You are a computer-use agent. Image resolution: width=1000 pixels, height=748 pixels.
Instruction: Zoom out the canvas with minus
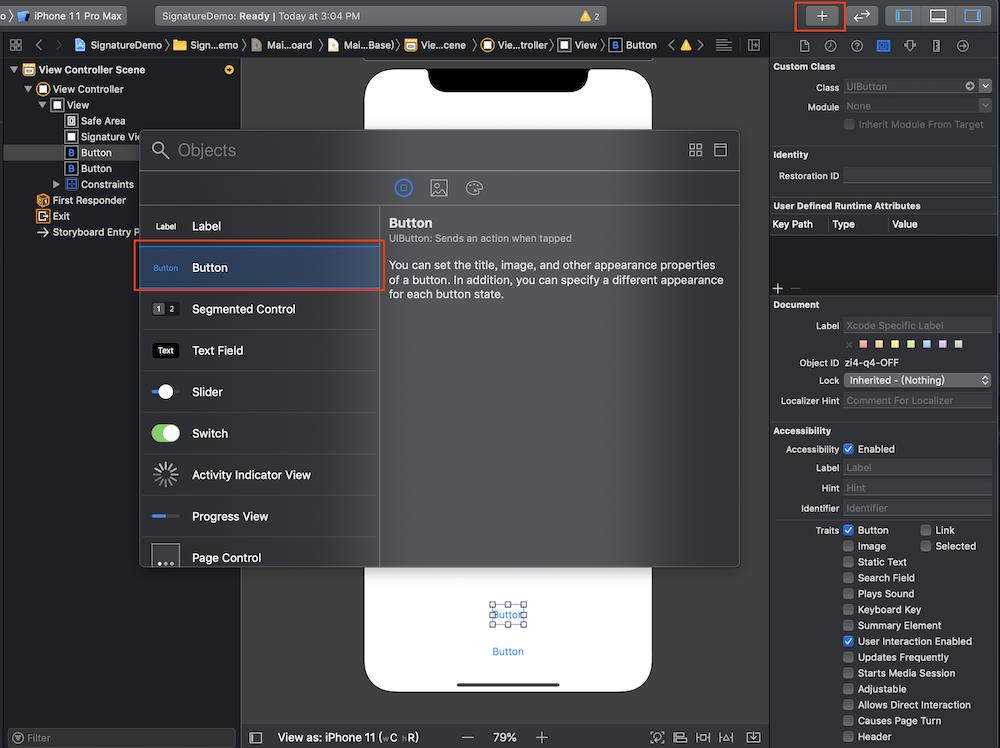pos(467,738)
